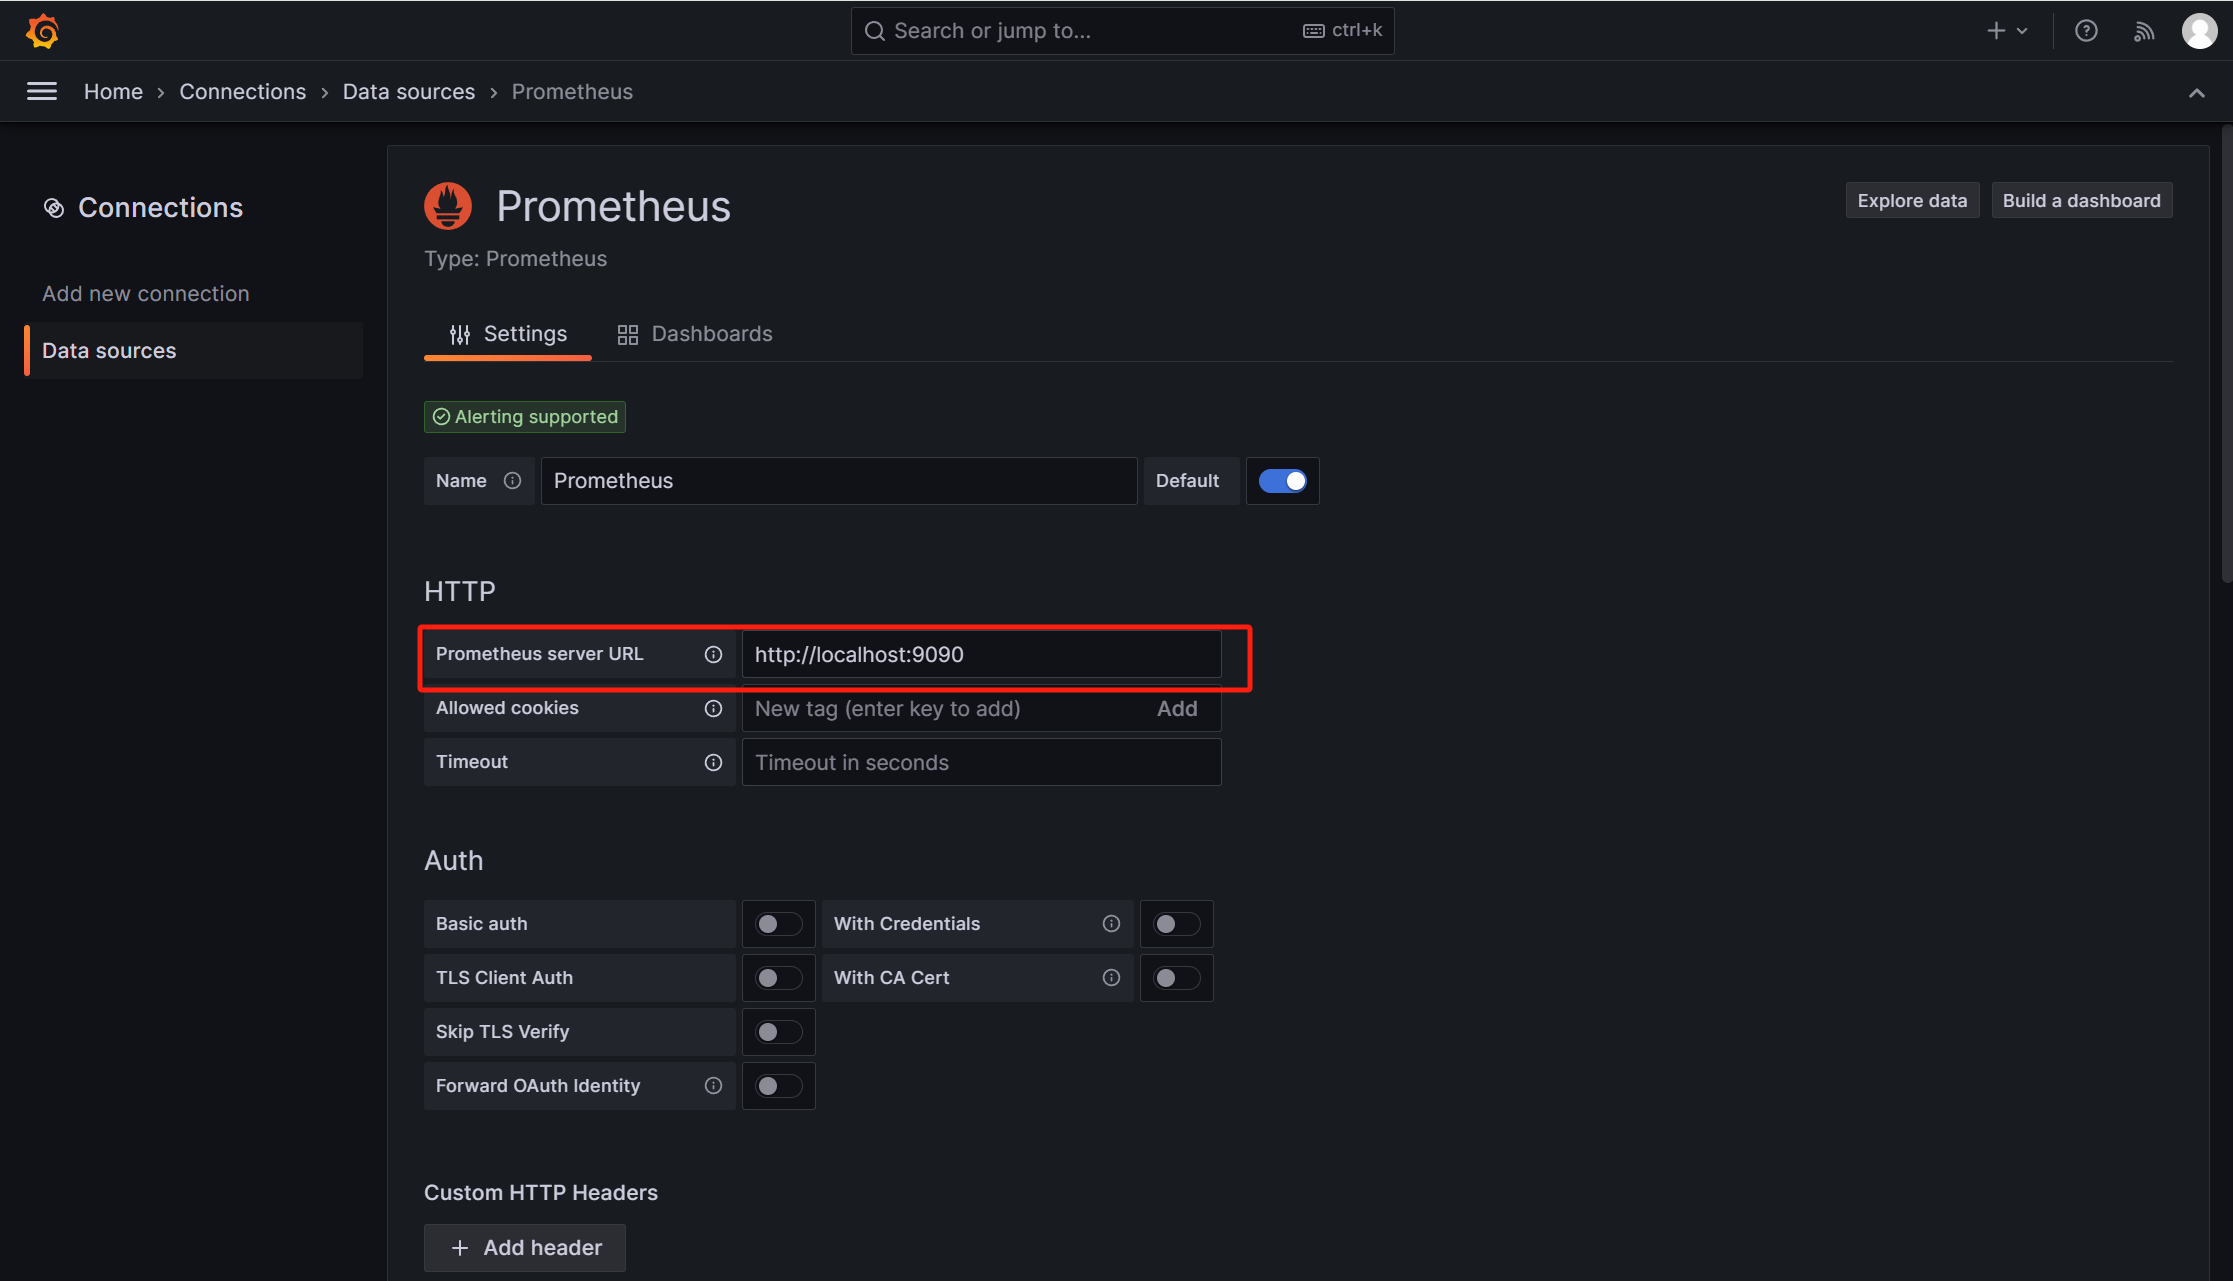Open the help question mark icon
2233x1281 pixels.
pyautogui.click(x=2086, y=31)
